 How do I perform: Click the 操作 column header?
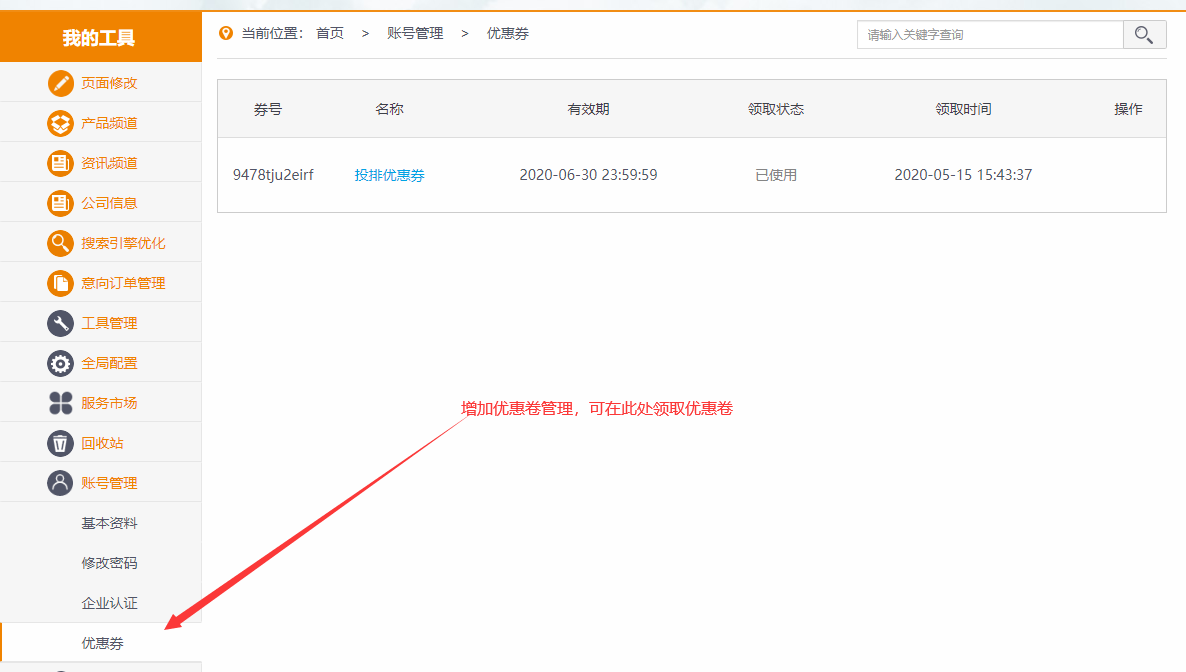click(x=1129, y=109)
